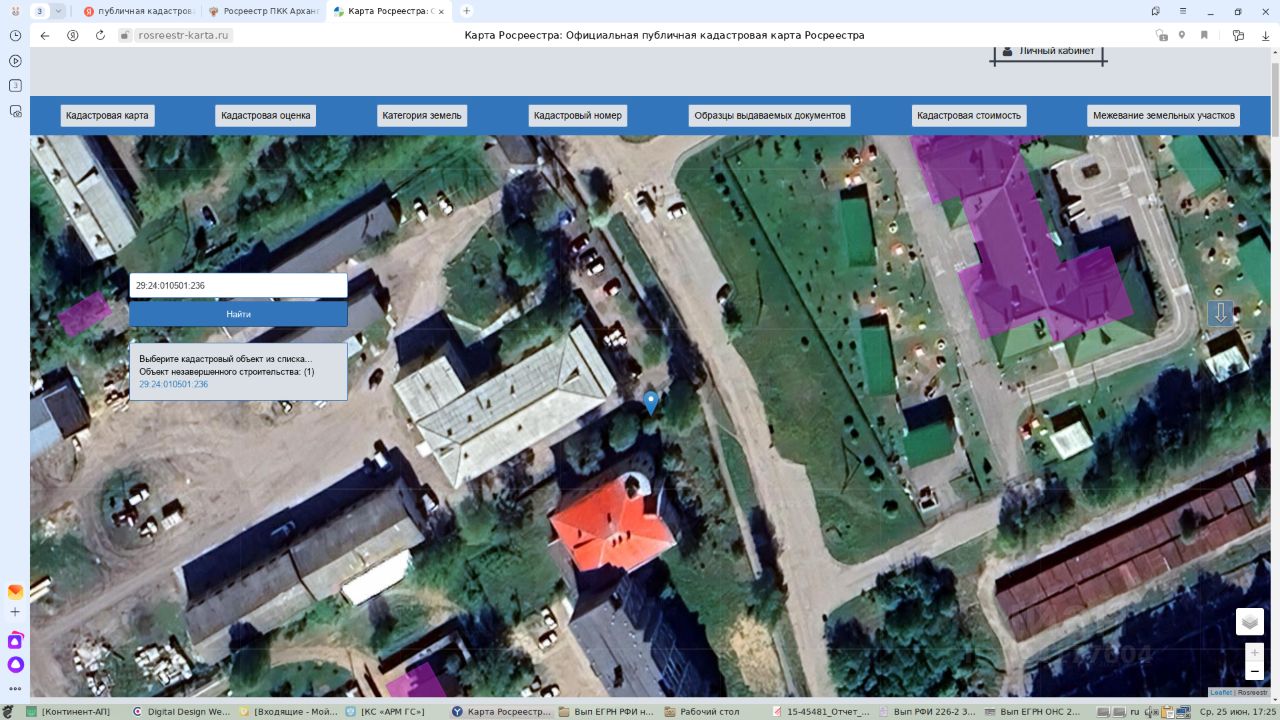
Task: Open КС «АРМ ГС» taskbar window
Action: [x=386, y=712]
